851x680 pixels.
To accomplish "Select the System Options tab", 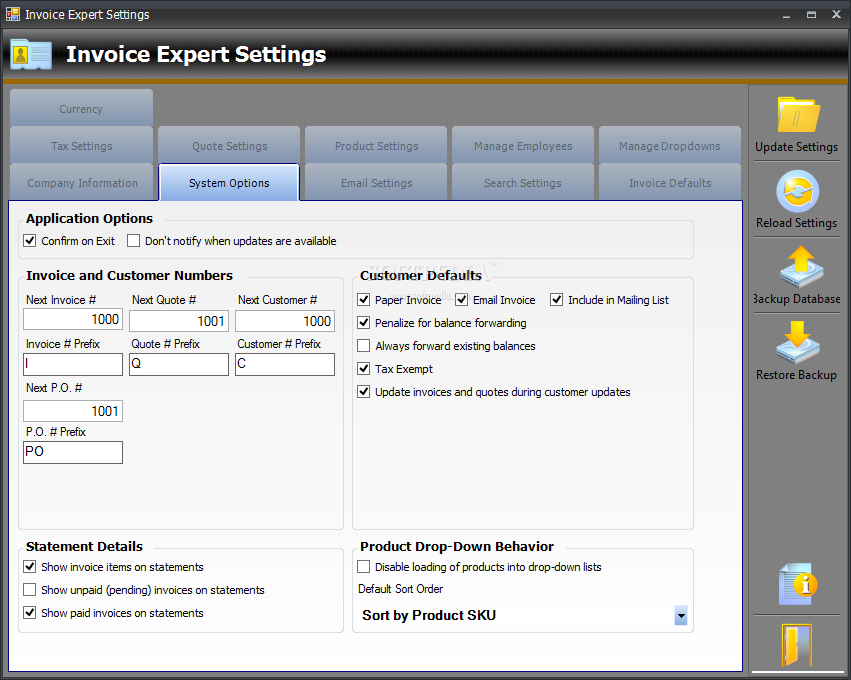I will pyautogui.click(x=229, y=182).
